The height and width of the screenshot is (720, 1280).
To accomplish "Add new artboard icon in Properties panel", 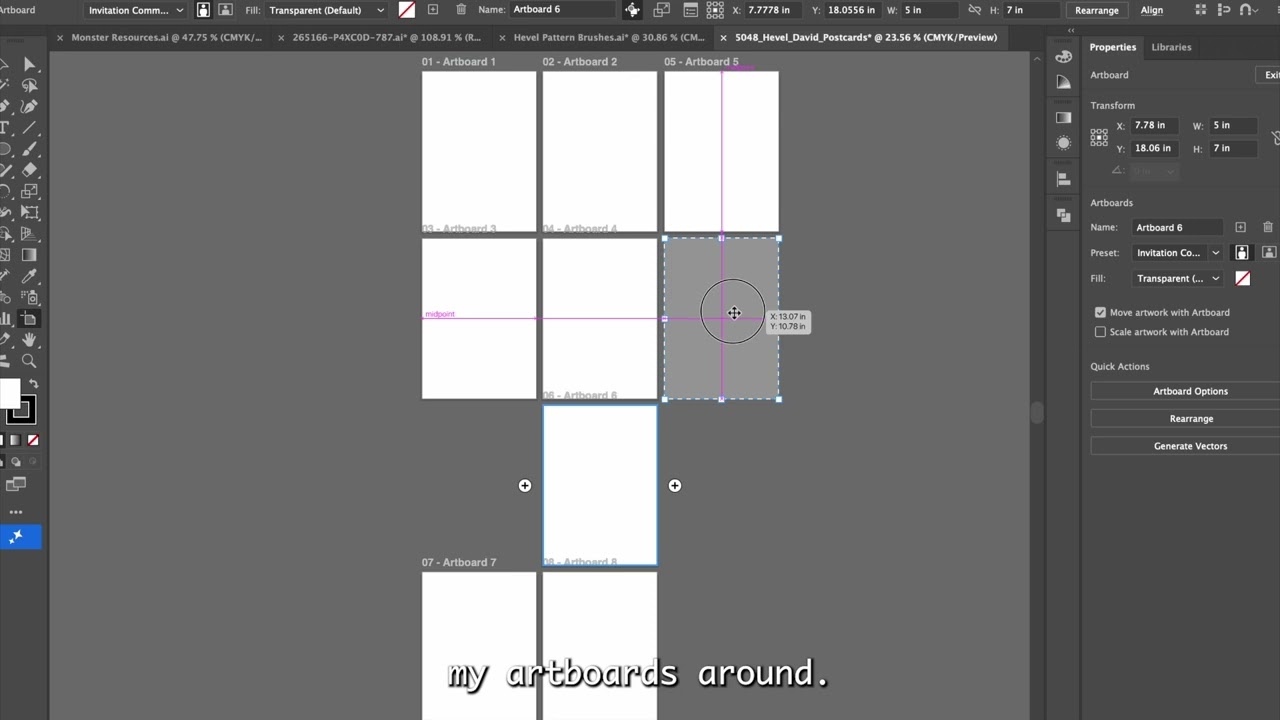I will point(1240,227).
